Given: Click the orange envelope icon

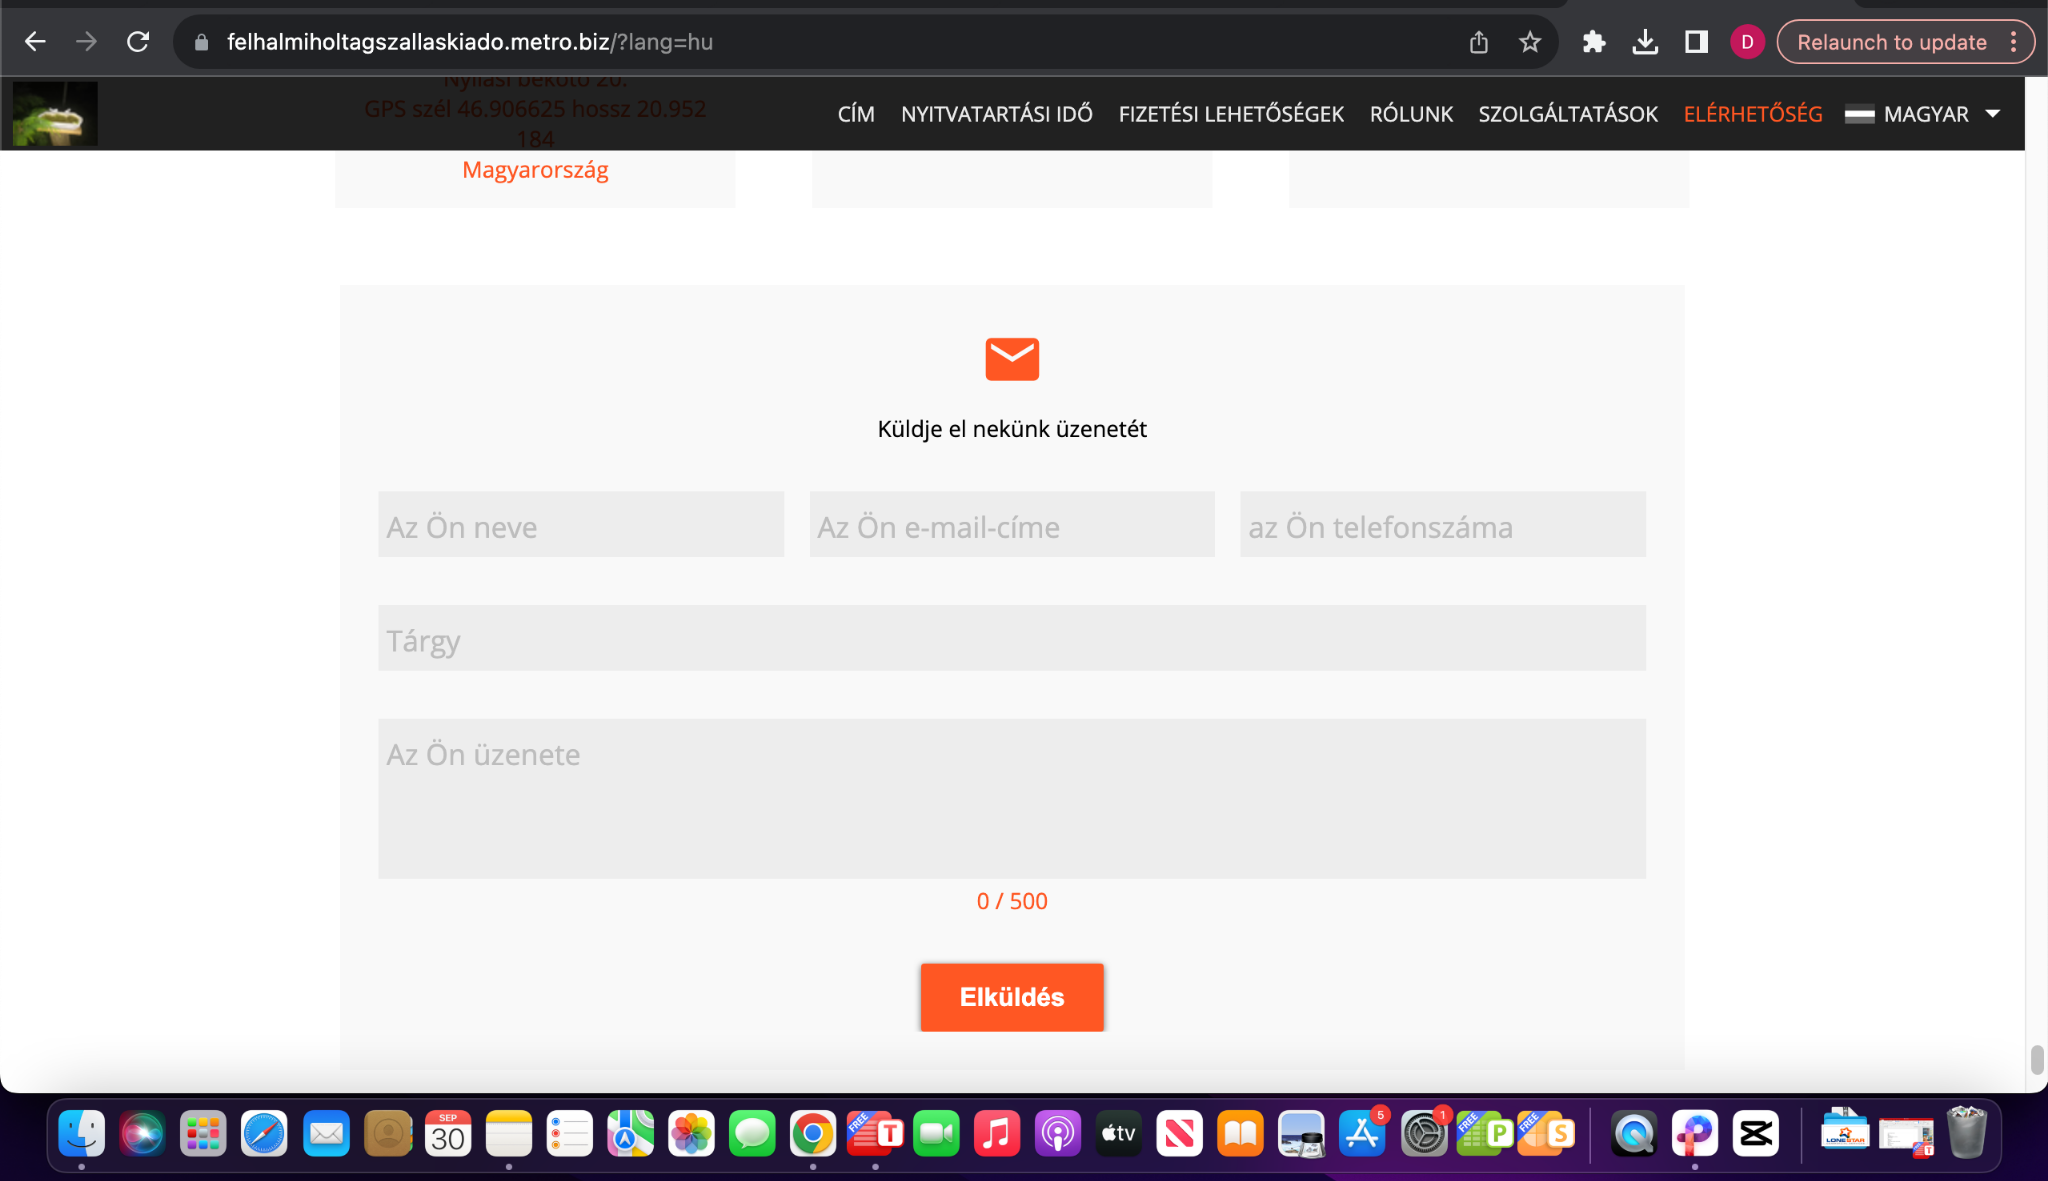Looking at the screenshot, I should click(x=1012, y=359).
